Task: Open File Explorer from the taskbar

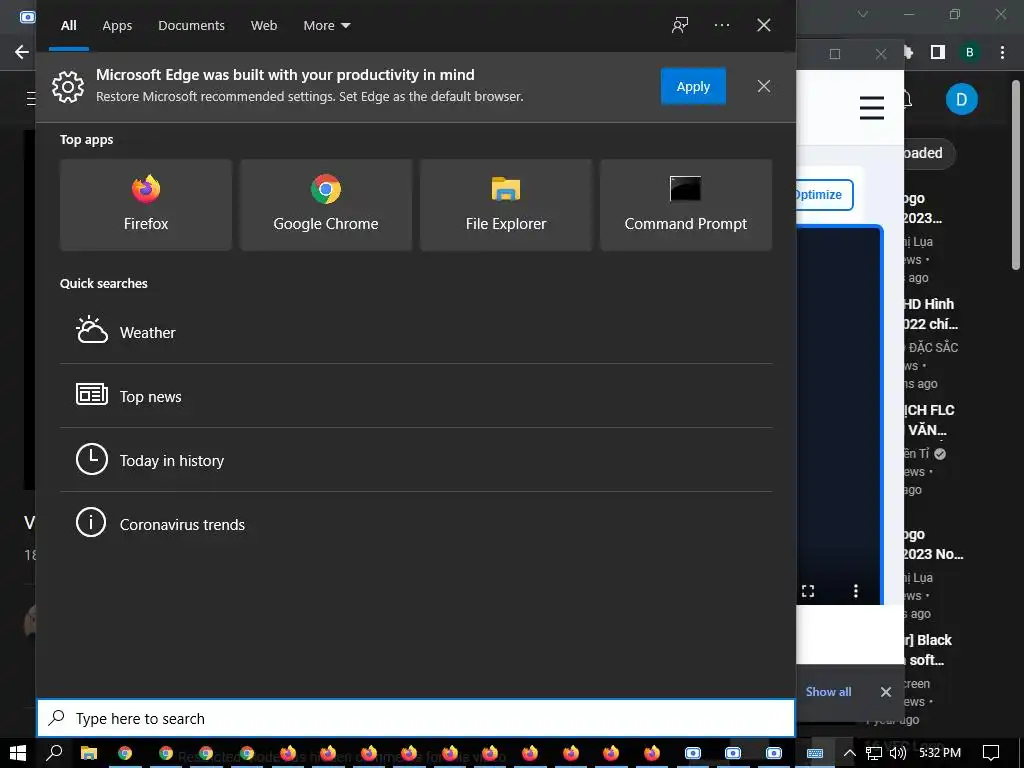Action: (89, 753)
